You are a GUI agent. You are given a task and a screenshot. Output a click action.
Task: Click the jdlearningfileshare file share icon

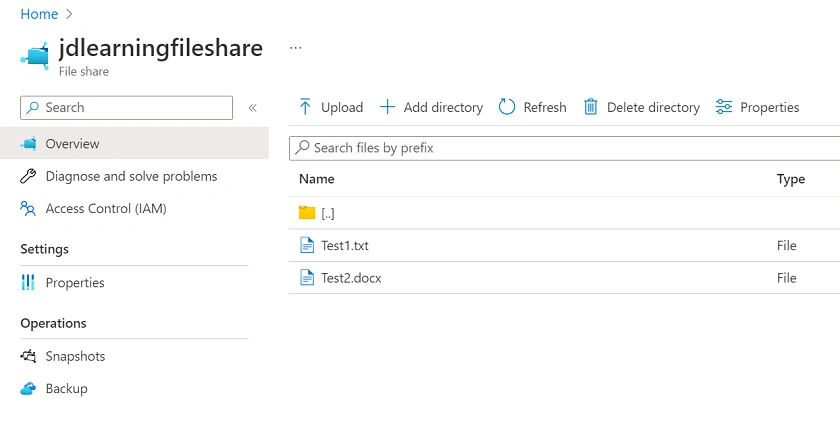coord(35,55)
